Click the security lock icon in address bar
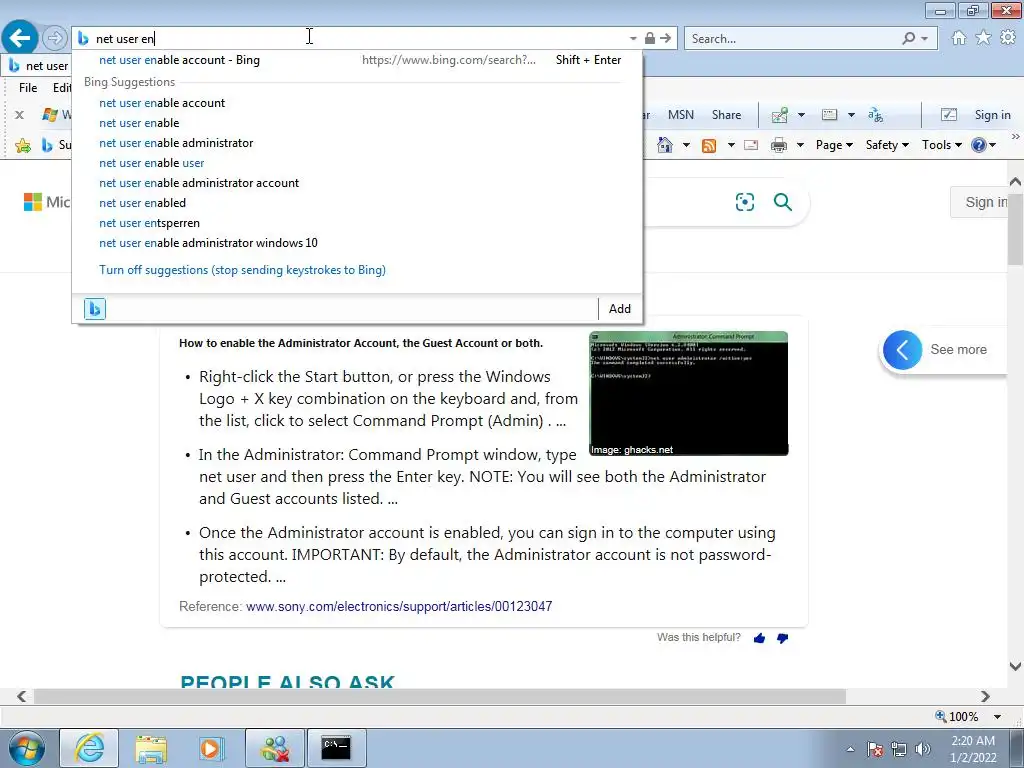The width and height of the screenshot is (1024, 768). pos(649,39)
